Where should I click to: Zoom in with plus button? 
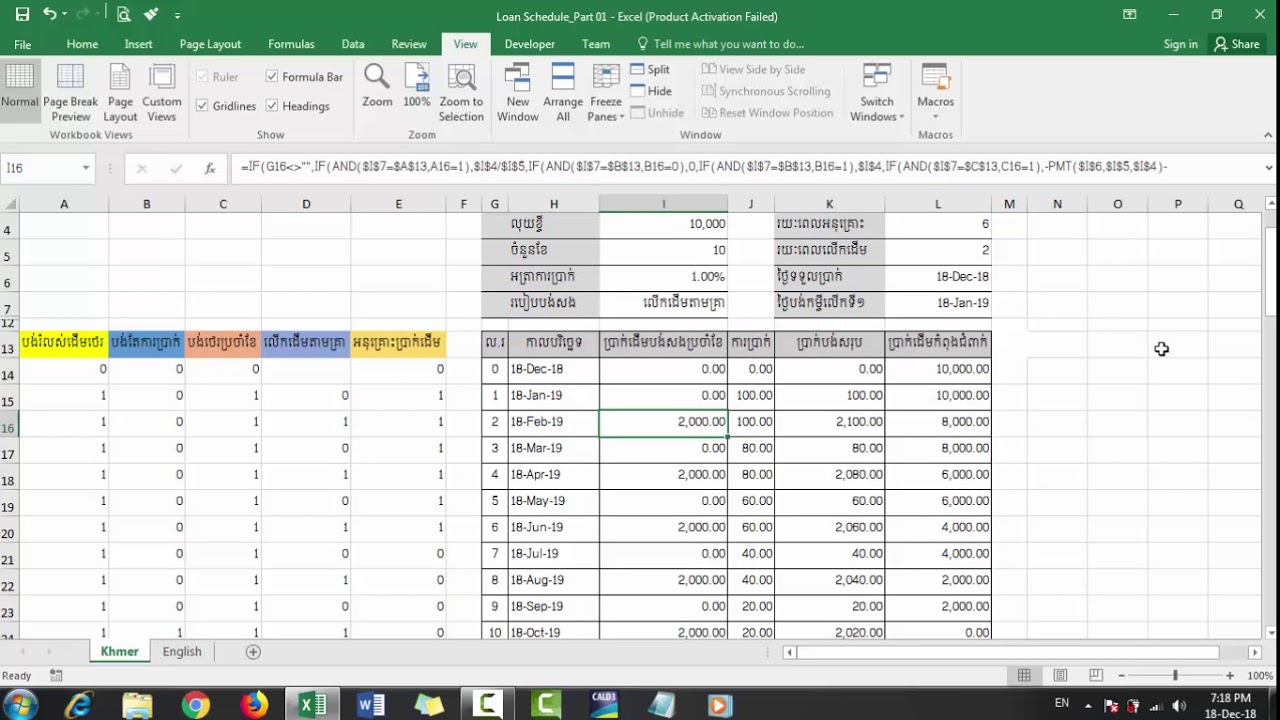(1230, 676)
